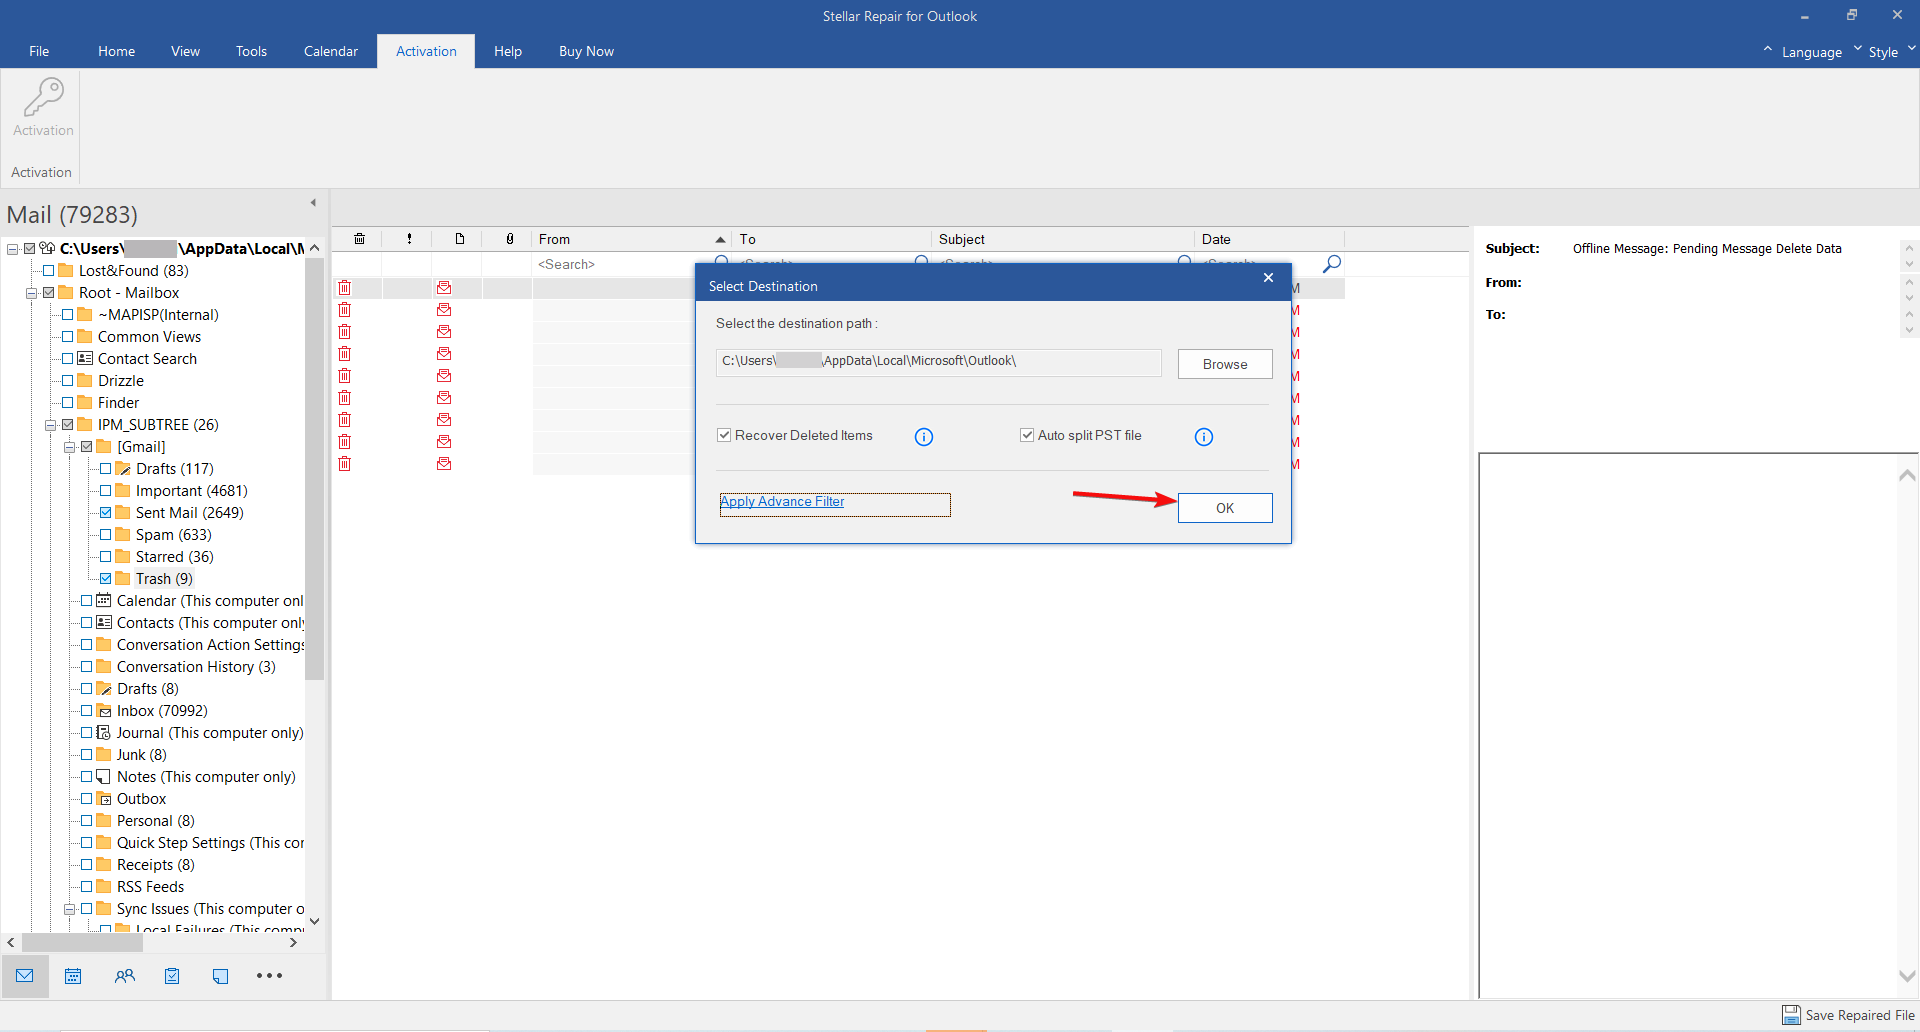
Task: Collapse the IPM_SUBTREE node
Action: tap(50, 425)
